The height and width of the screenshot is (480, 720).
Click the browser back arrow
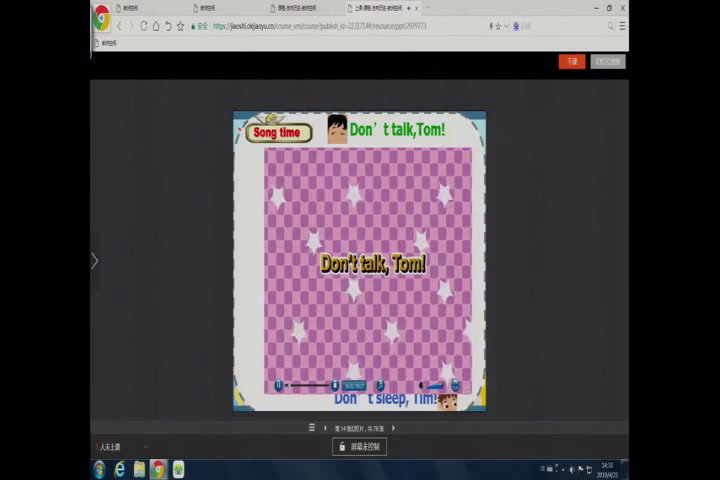point(119,26)
